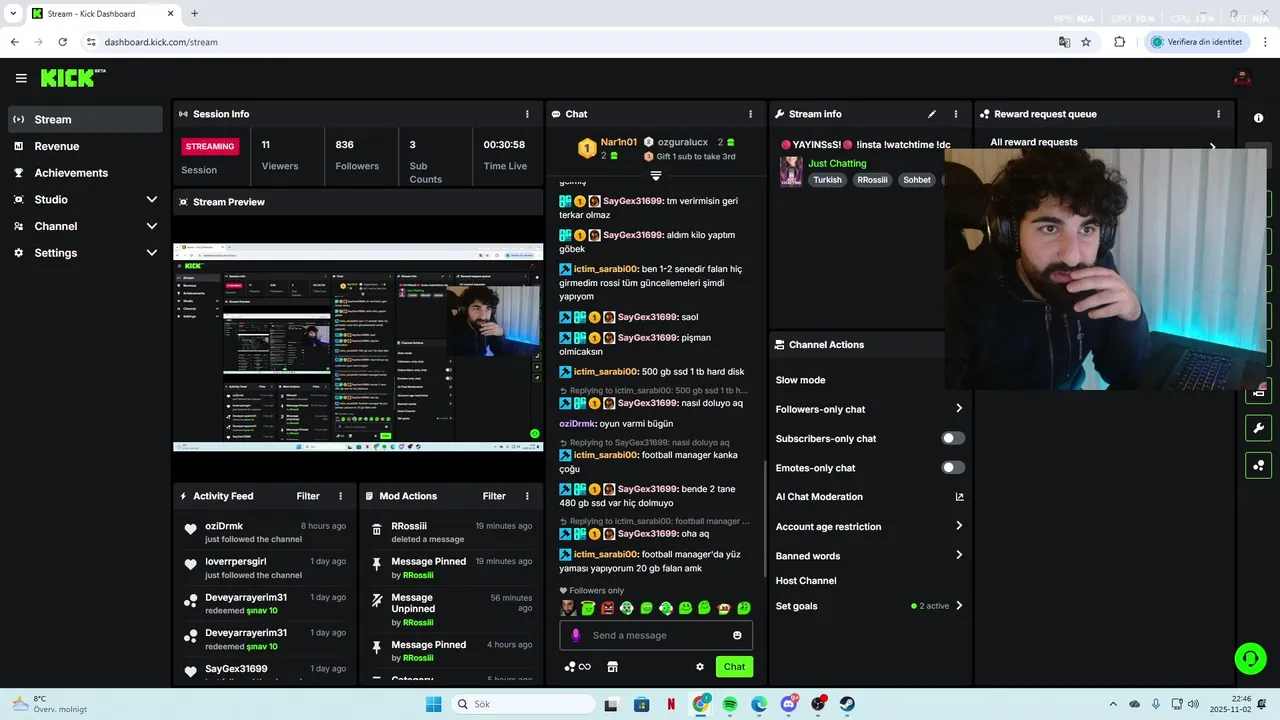Click the address bar URL
Image resolution: width=1280 pixels, height=720 pixels.
point(161,42)
